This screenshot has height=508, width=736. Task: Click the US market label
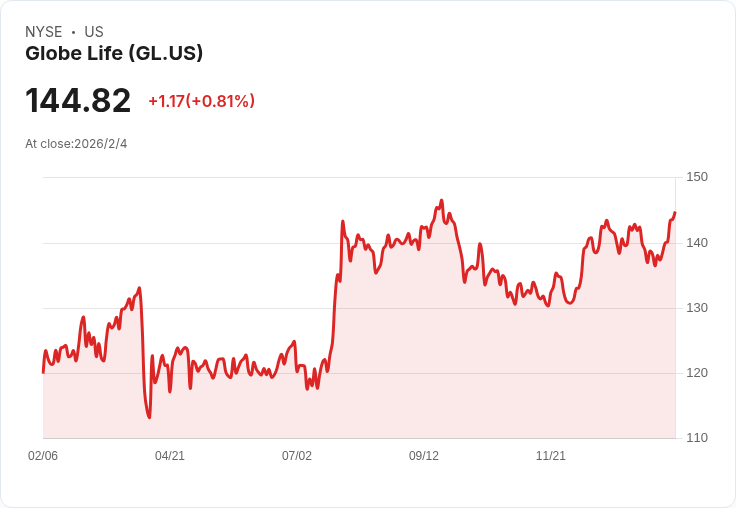pos(94,32)
